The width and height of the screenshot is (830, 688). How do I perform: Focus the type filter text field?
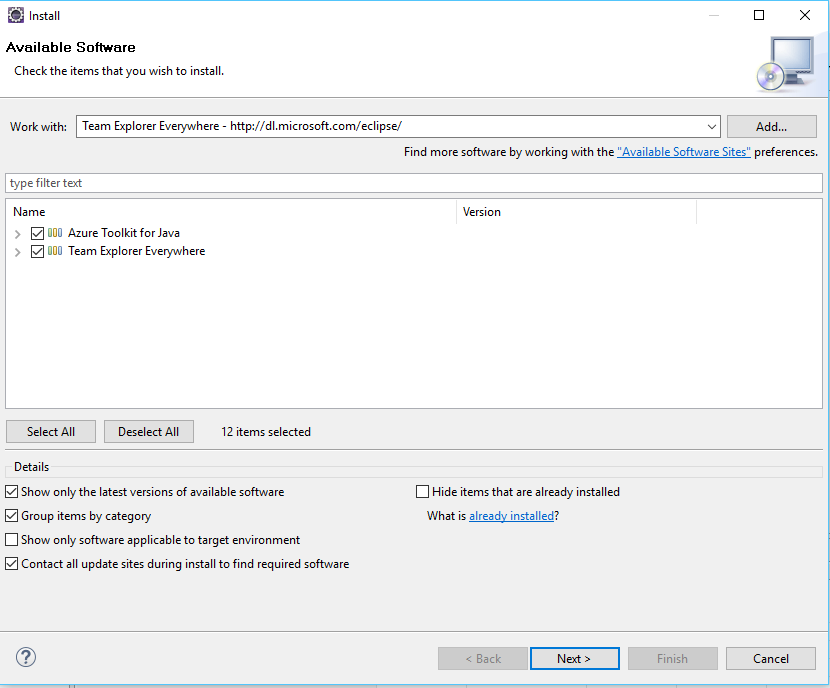(x=414, y=183)
